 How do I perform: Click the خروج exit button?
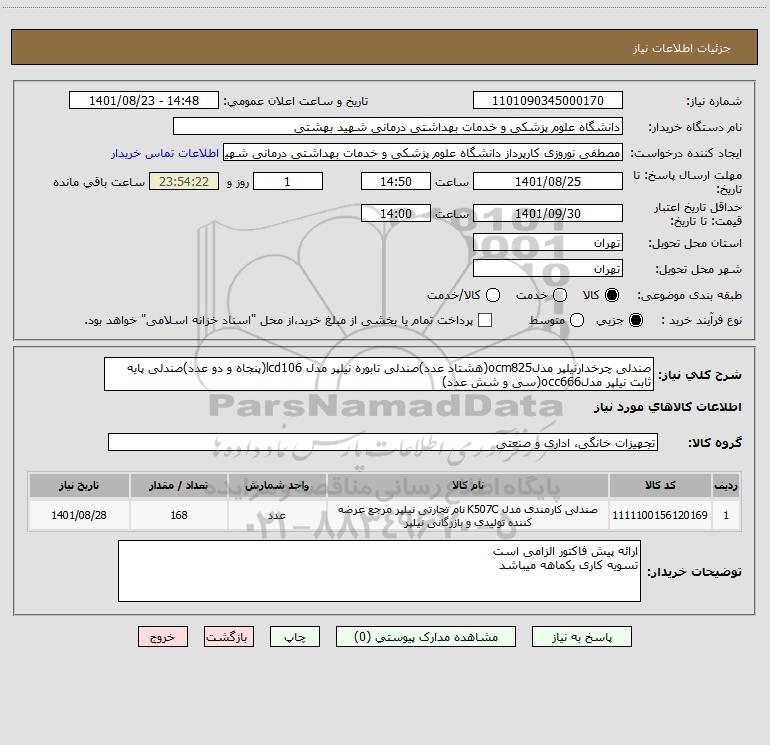point(163,637)
